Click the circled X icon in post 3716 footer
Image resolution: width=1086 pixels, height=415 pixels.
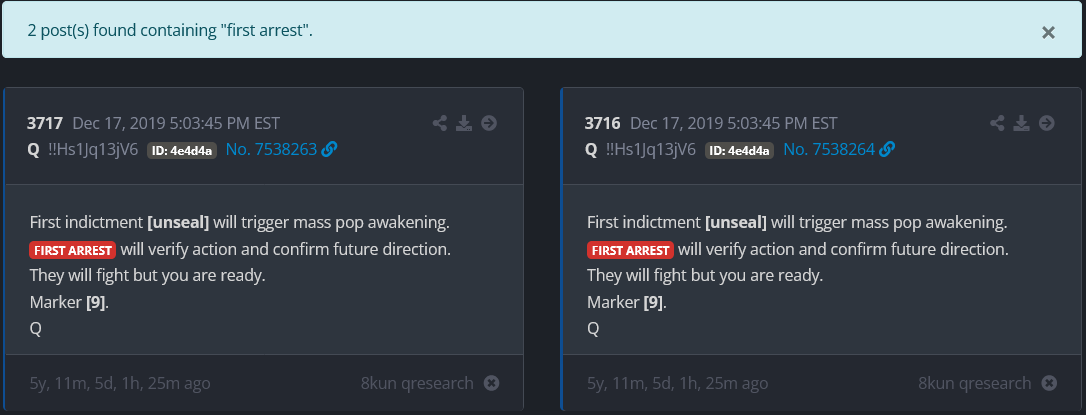[1048, 383]
